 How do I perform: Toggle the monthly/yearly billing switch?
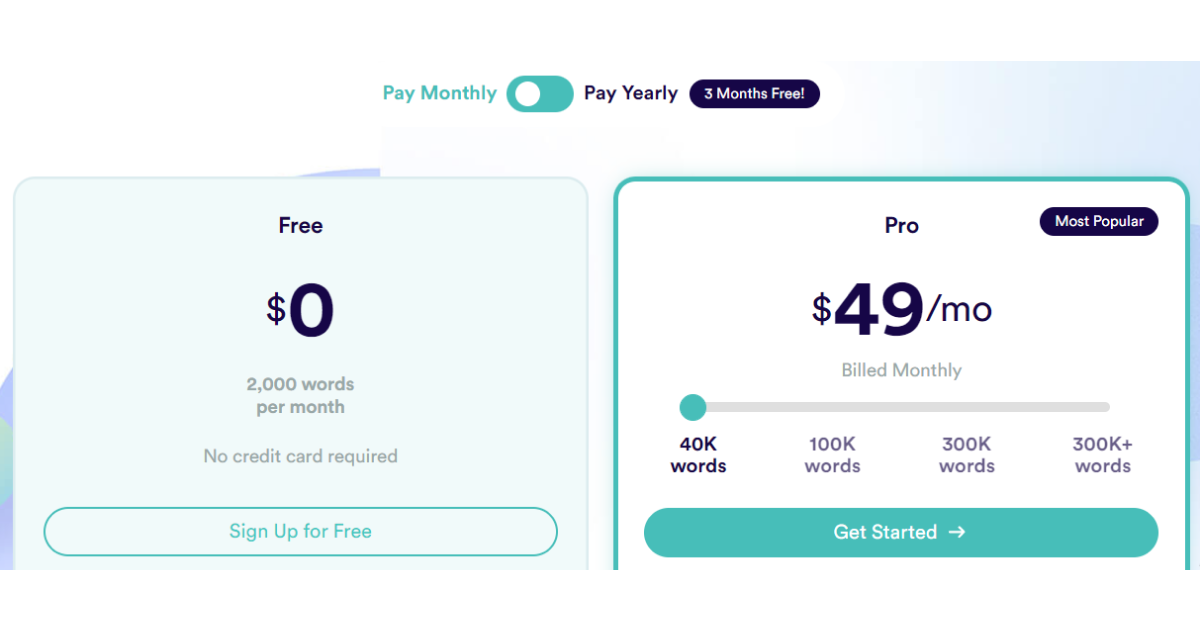coord(539,93)
